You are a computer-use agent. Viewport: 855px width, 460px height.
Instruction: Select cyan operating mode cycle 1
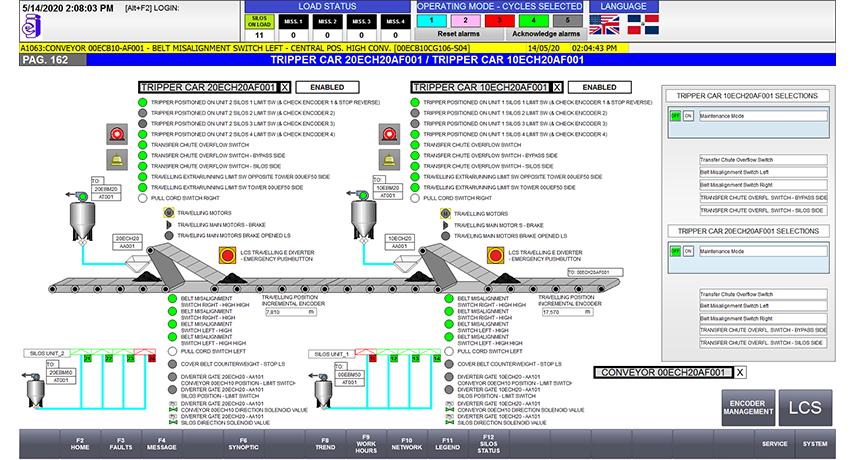[x=431, y=21]
